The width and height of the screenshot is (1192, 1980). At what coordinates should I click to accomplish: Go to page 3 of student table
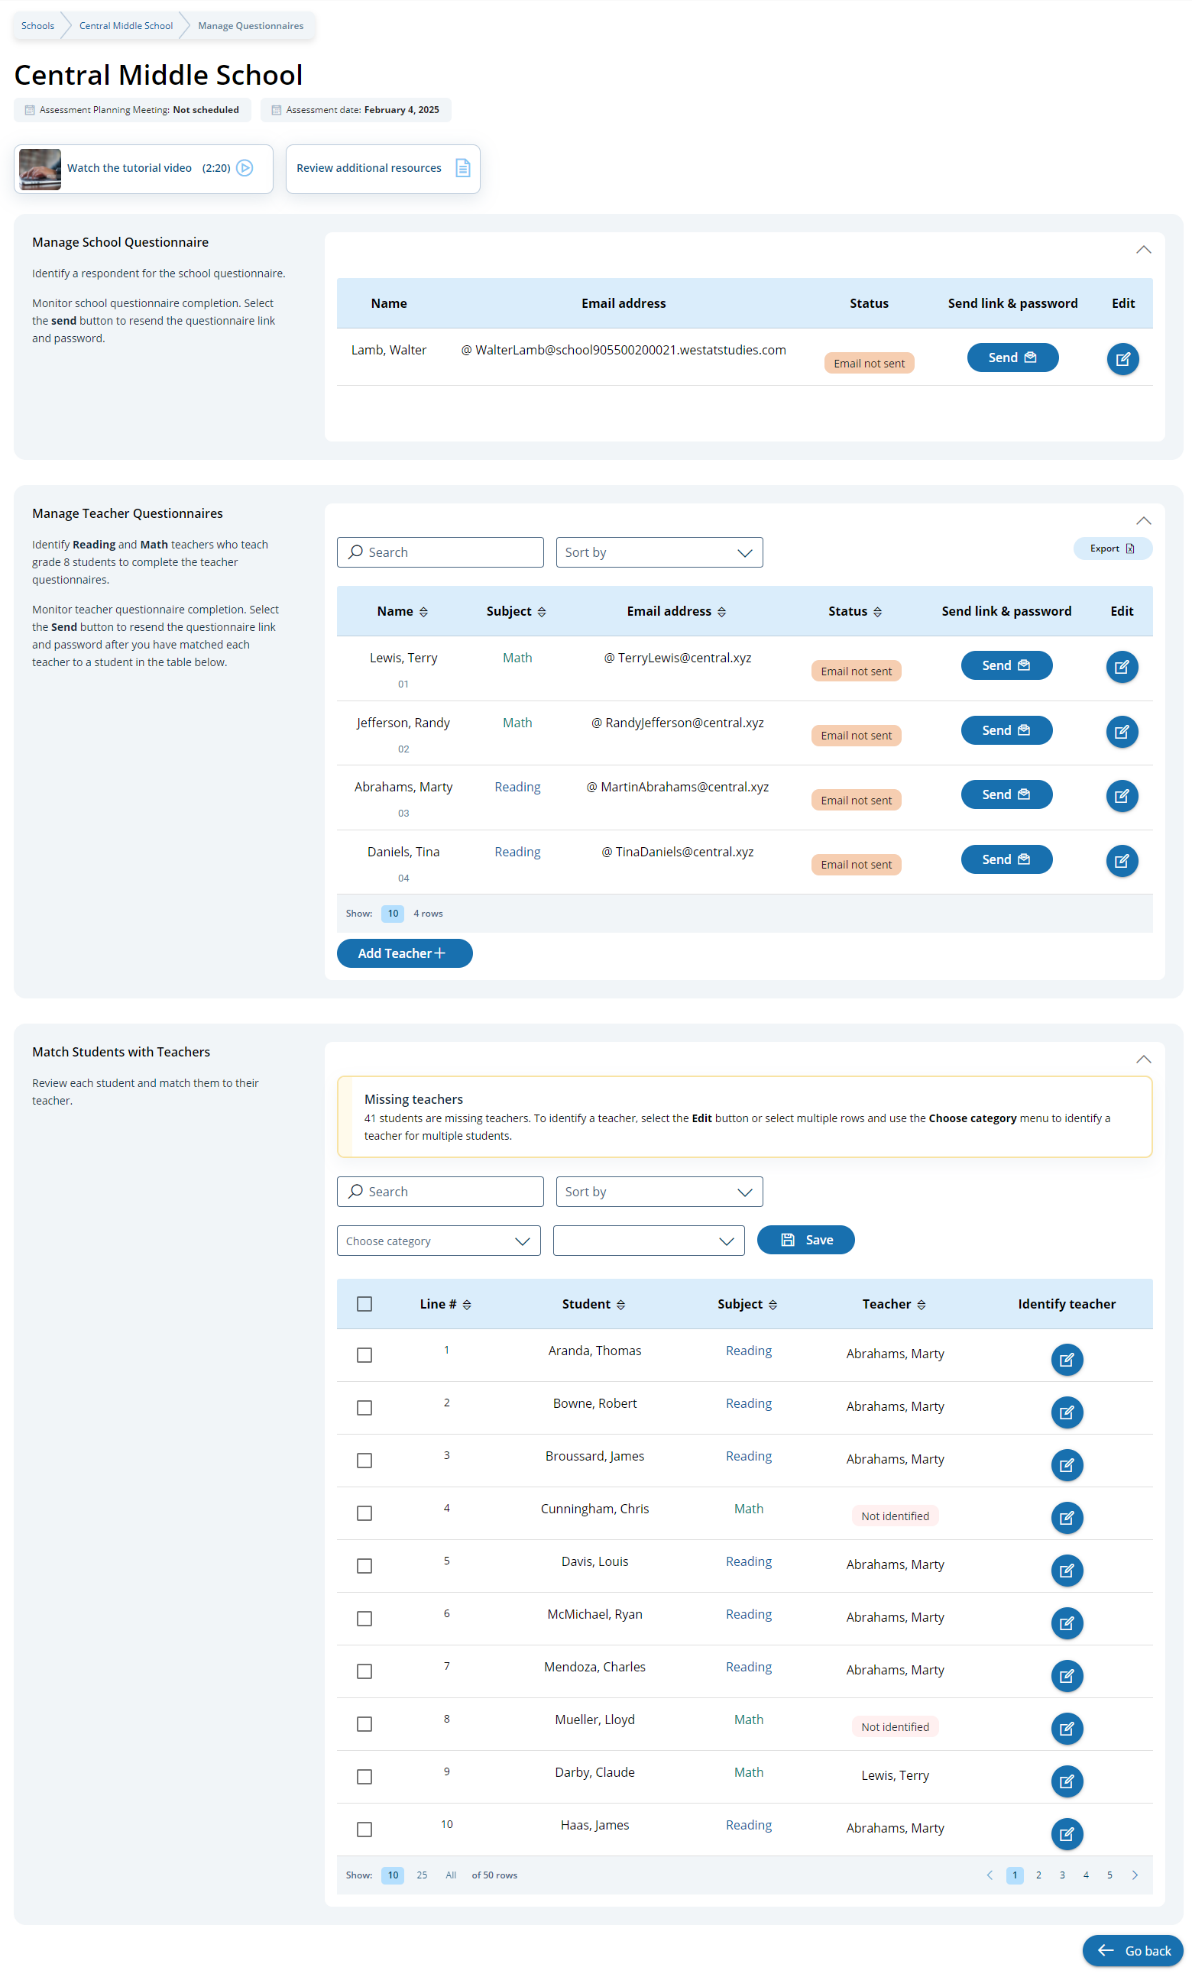pos(1062,1875)
